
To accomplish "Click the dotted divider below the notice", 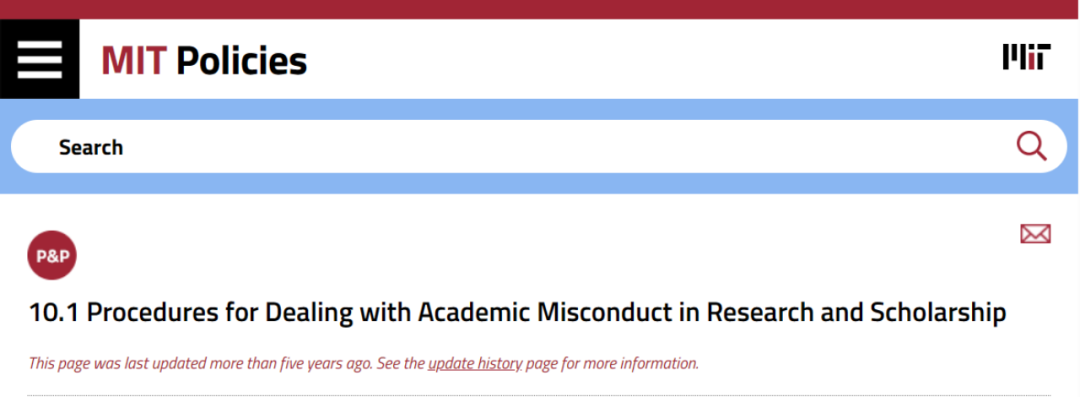I will pyautogui.click(x=540, y=396).
